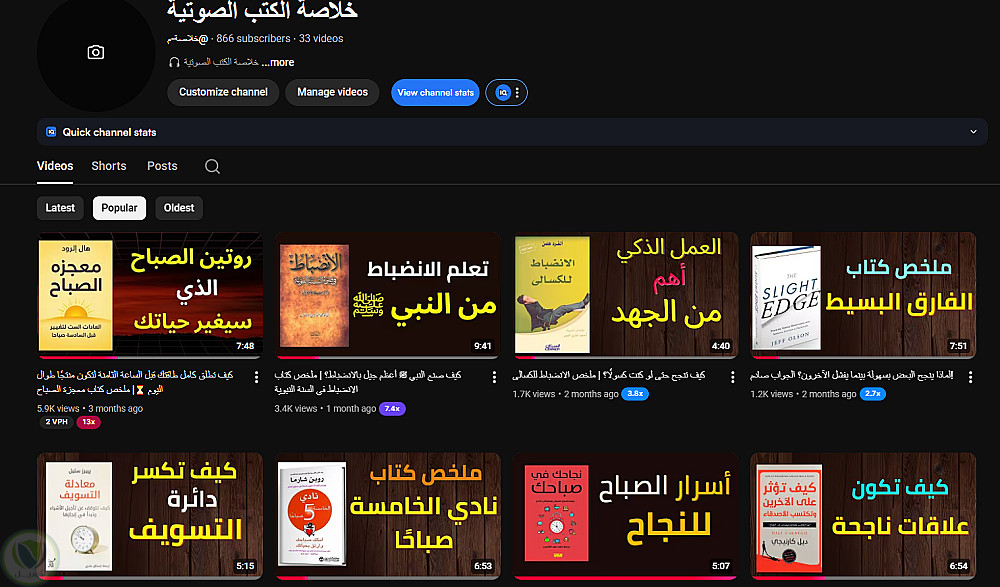Click title of 1.2K views video
This screenshot has width=1000, height=587.
point(852,375)
